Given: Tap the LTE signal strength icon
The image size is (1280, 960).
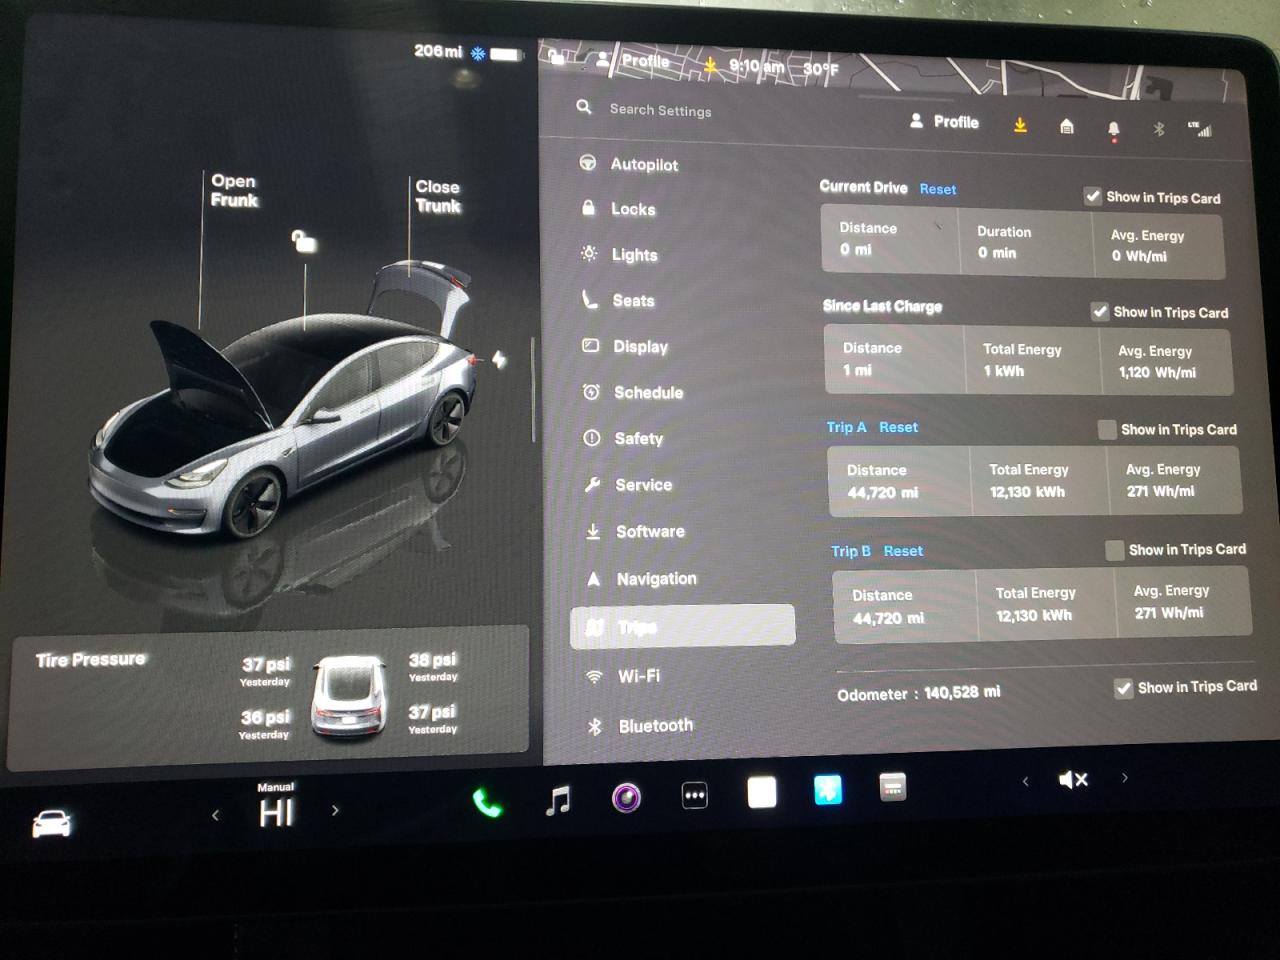Looking at the screenshot, I should point(1199,129).
